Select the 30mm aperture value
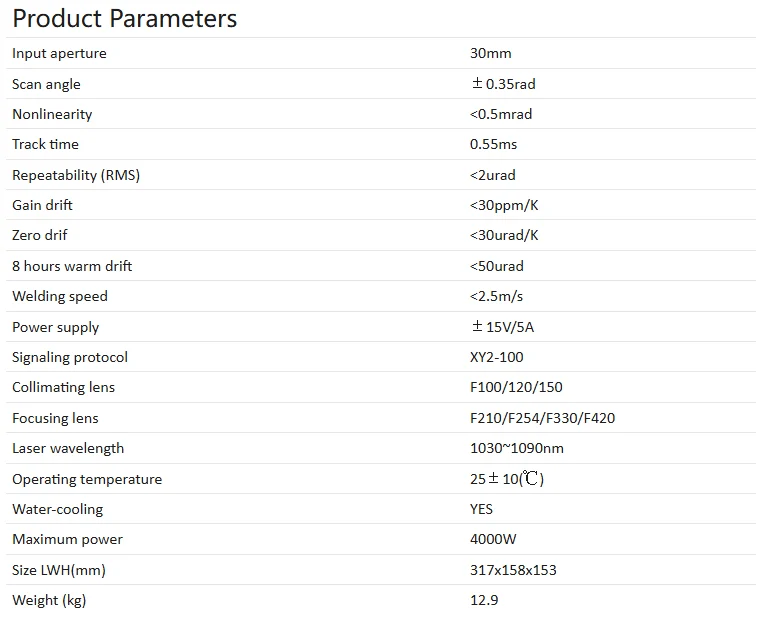The image size is (761, 617). point(490,53)
